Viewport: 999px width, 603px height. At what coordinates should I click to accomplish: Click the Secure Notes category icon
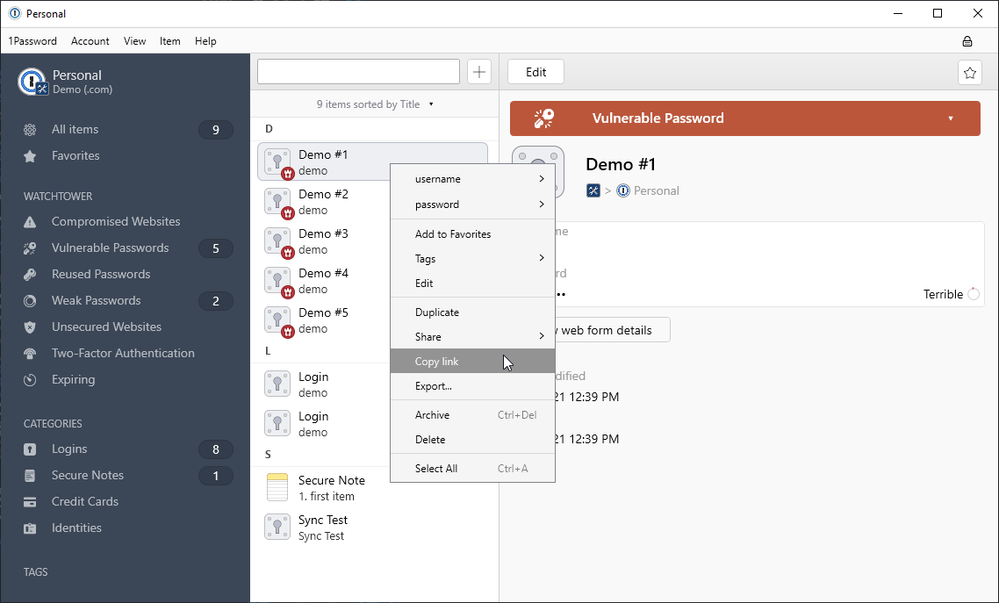point(30,476)
